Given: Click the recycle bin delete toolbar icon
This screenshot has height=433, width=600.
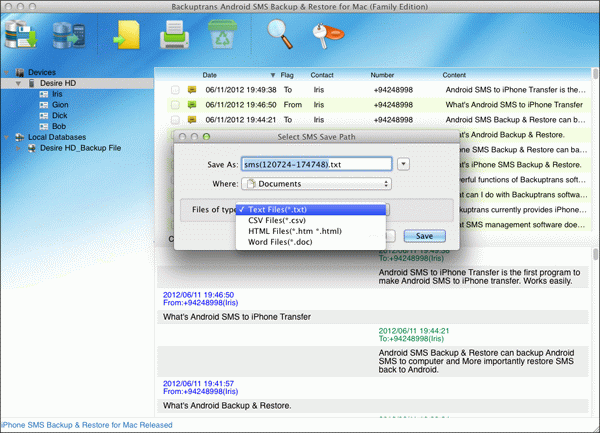Looking at the screenshot, I should point(222,34).
